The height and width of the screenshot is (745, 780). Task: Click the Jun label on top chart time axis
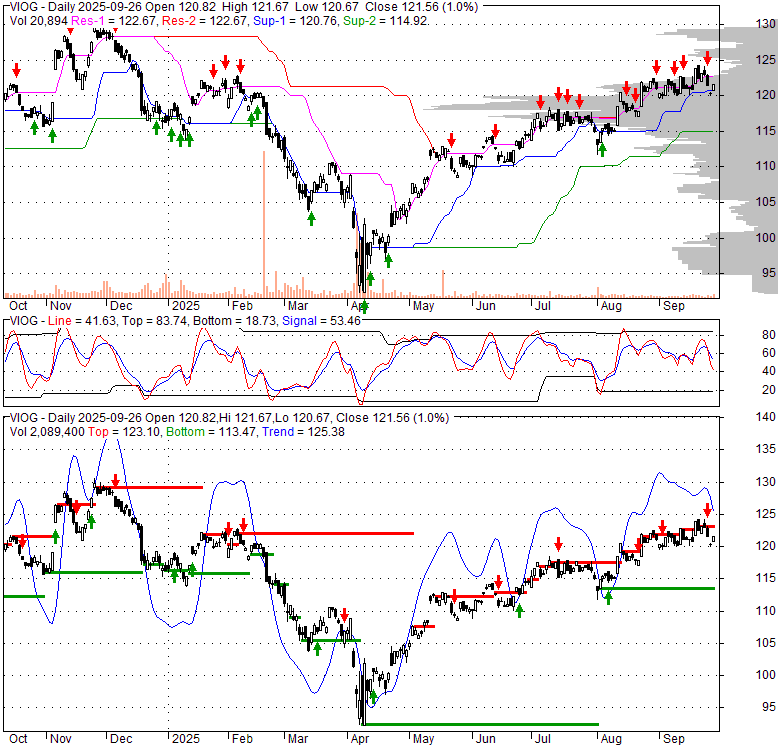[x=486, y=306]
